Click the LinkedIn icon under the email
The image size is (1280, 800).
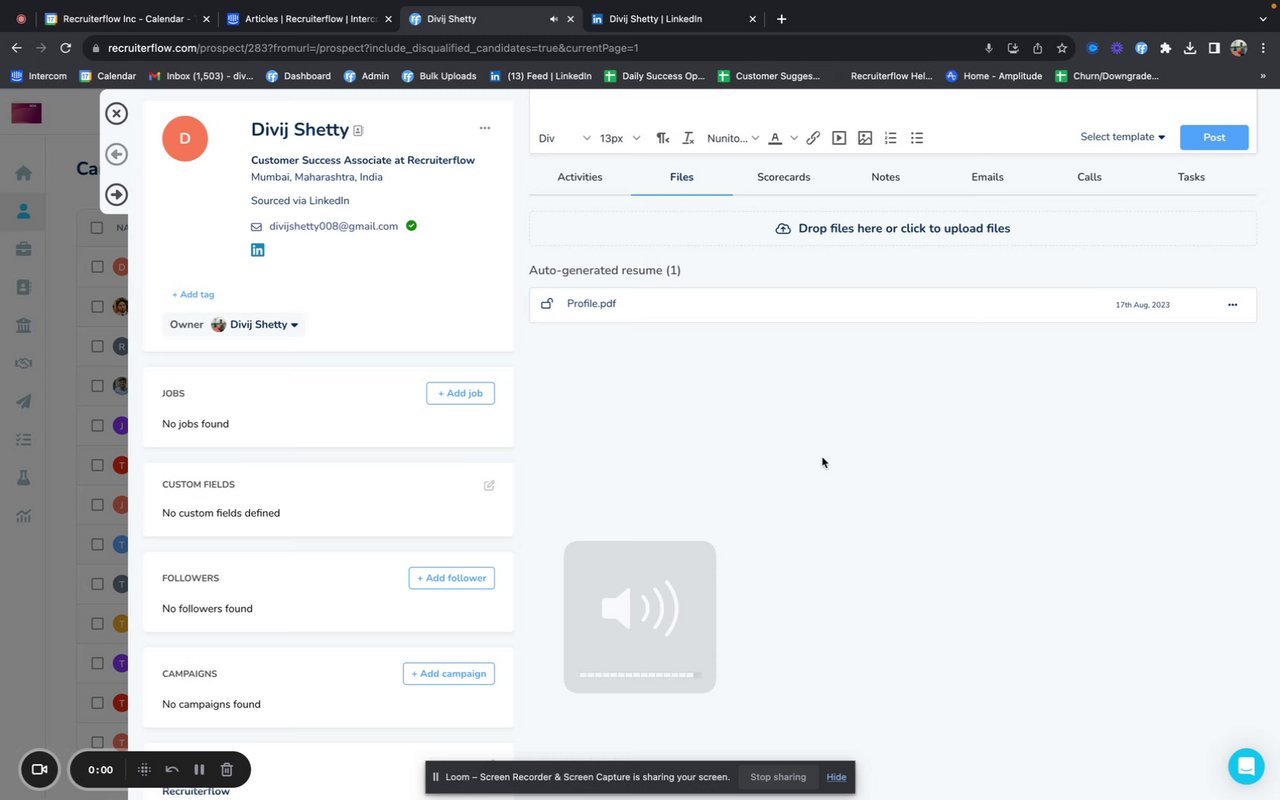pos(258,250)
